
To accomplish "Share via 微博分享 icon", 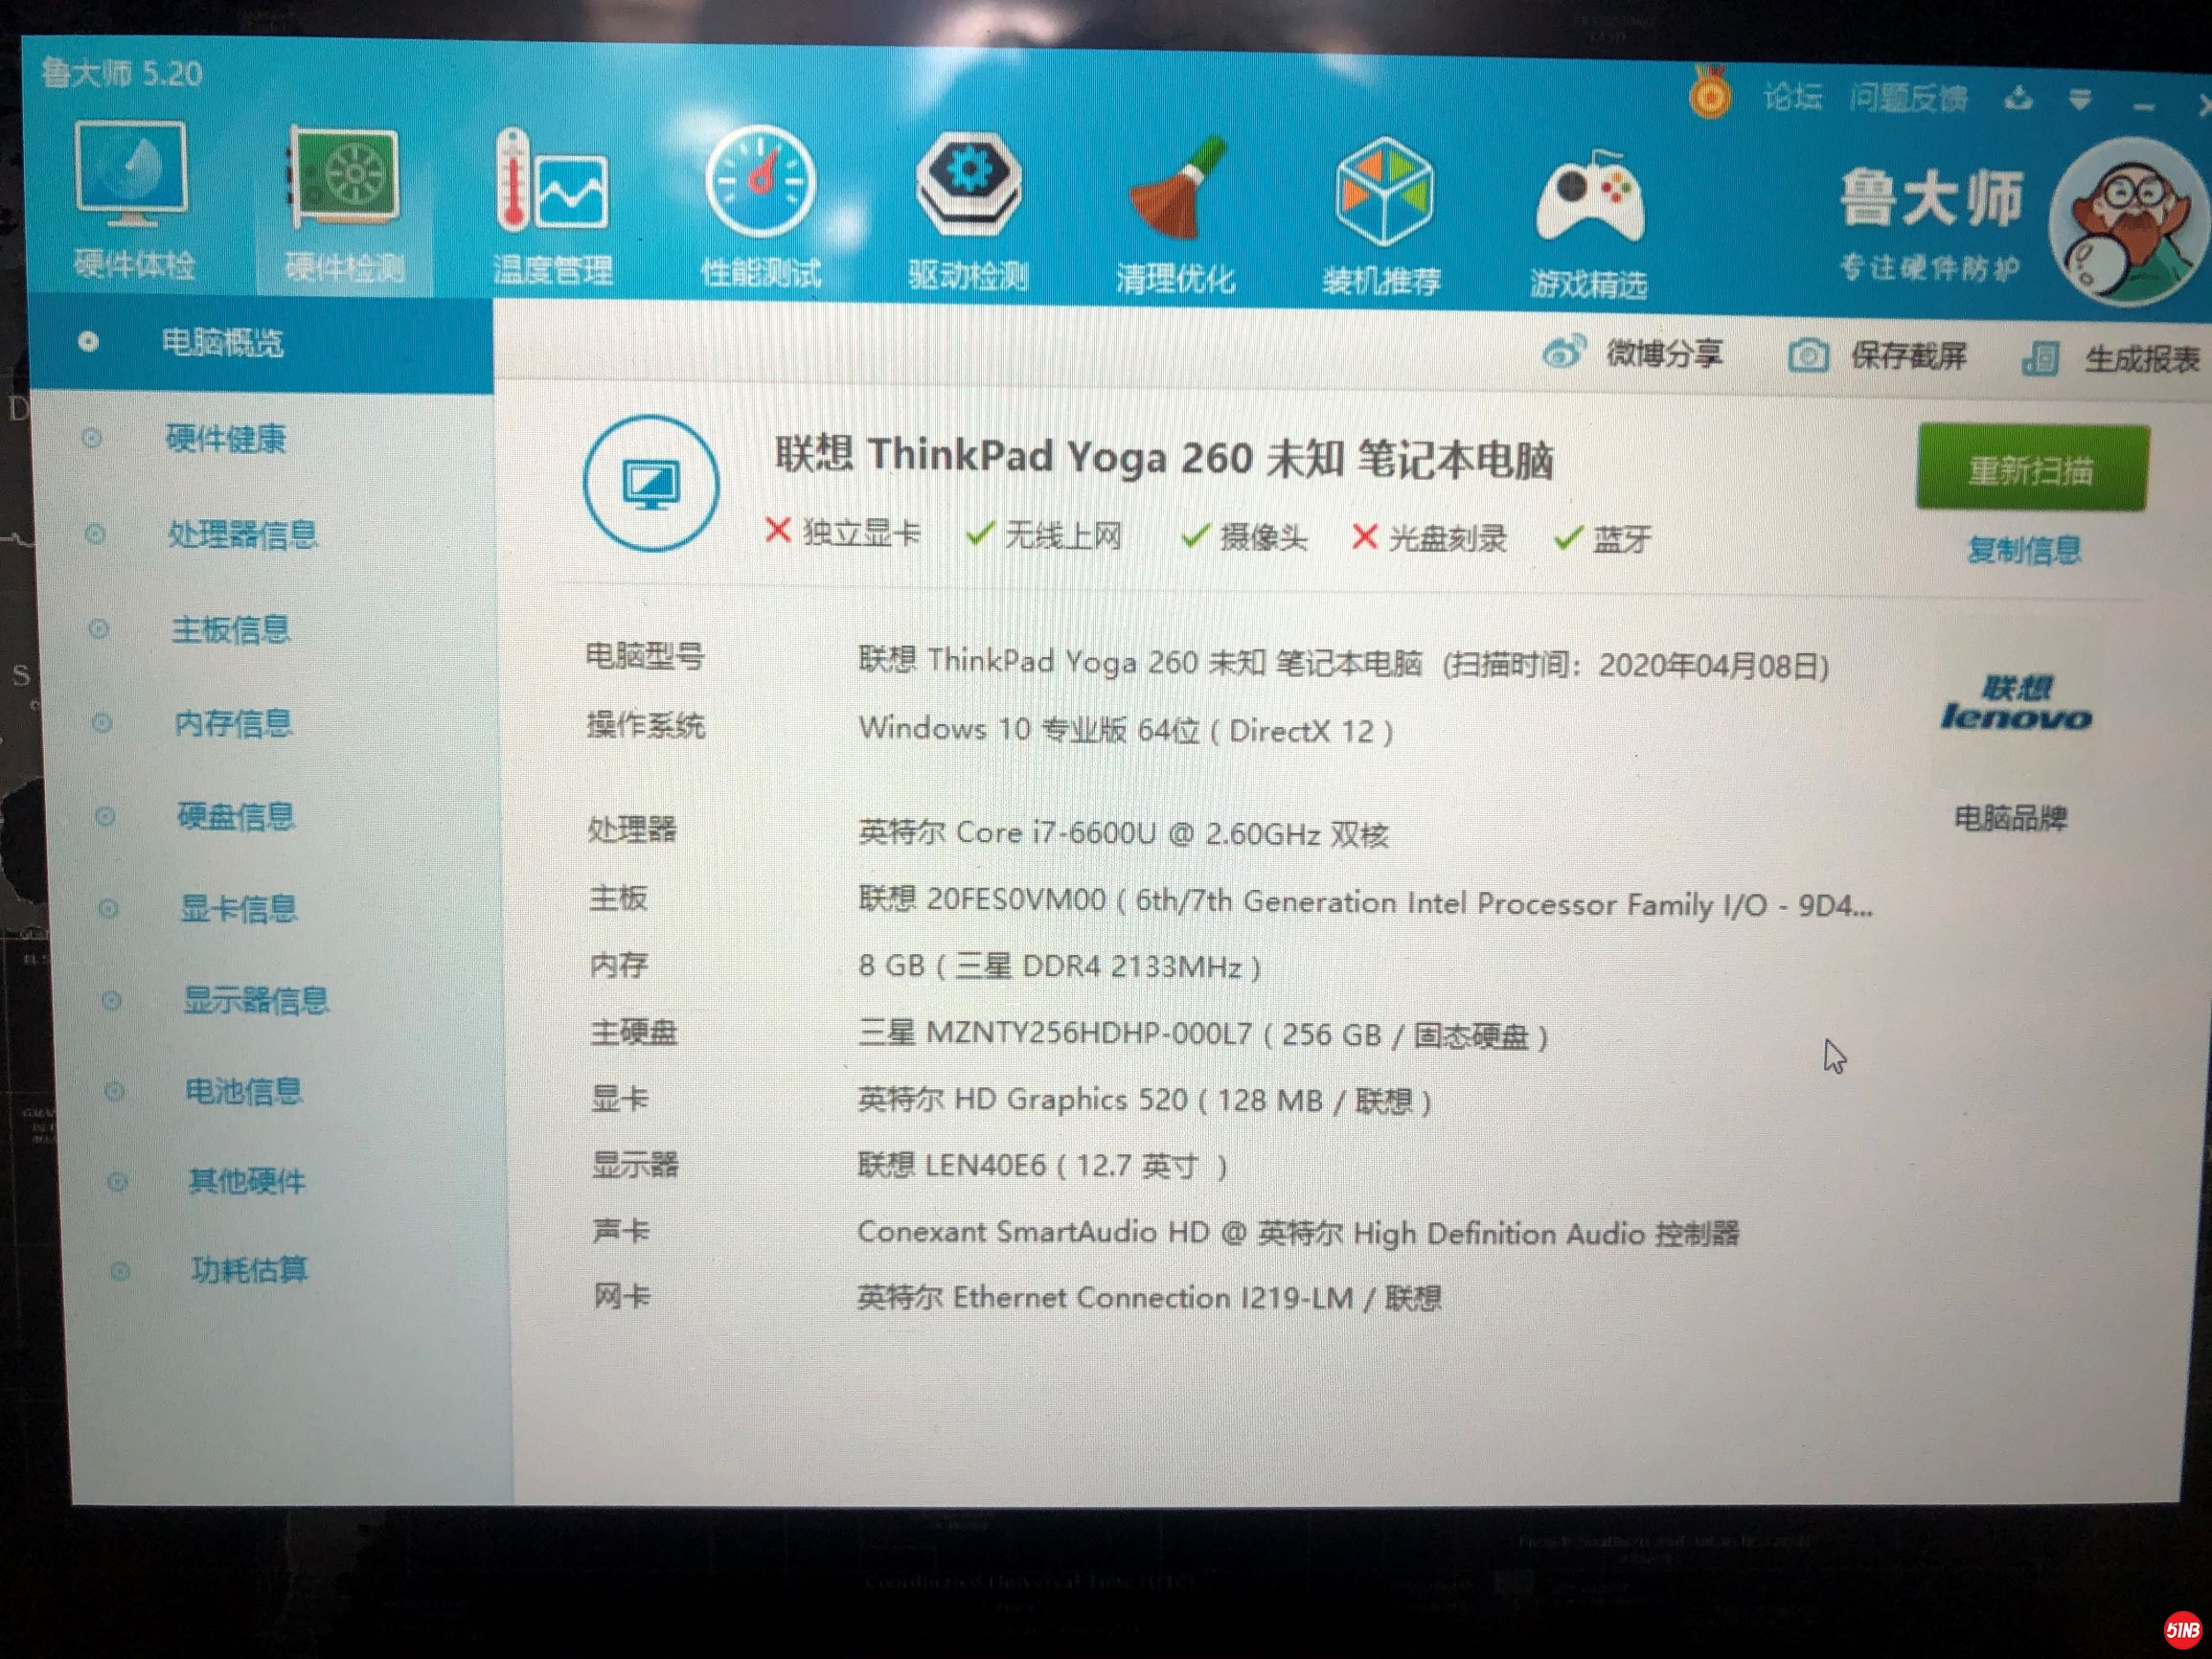I will 1563,352.
